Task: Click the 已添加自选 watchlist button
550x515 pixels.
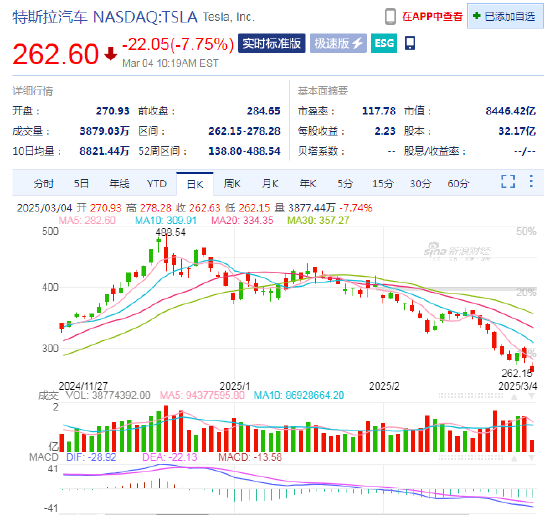Action: (x=505, y=16)
